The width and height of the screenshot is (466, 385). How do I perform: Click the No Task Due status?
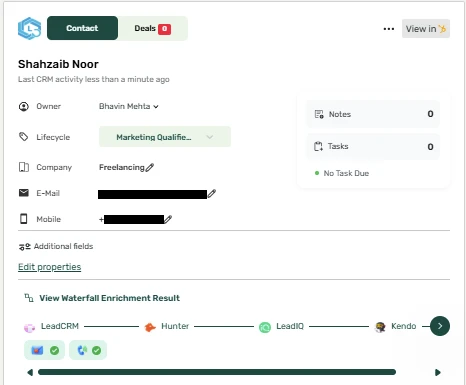point(342,173)
